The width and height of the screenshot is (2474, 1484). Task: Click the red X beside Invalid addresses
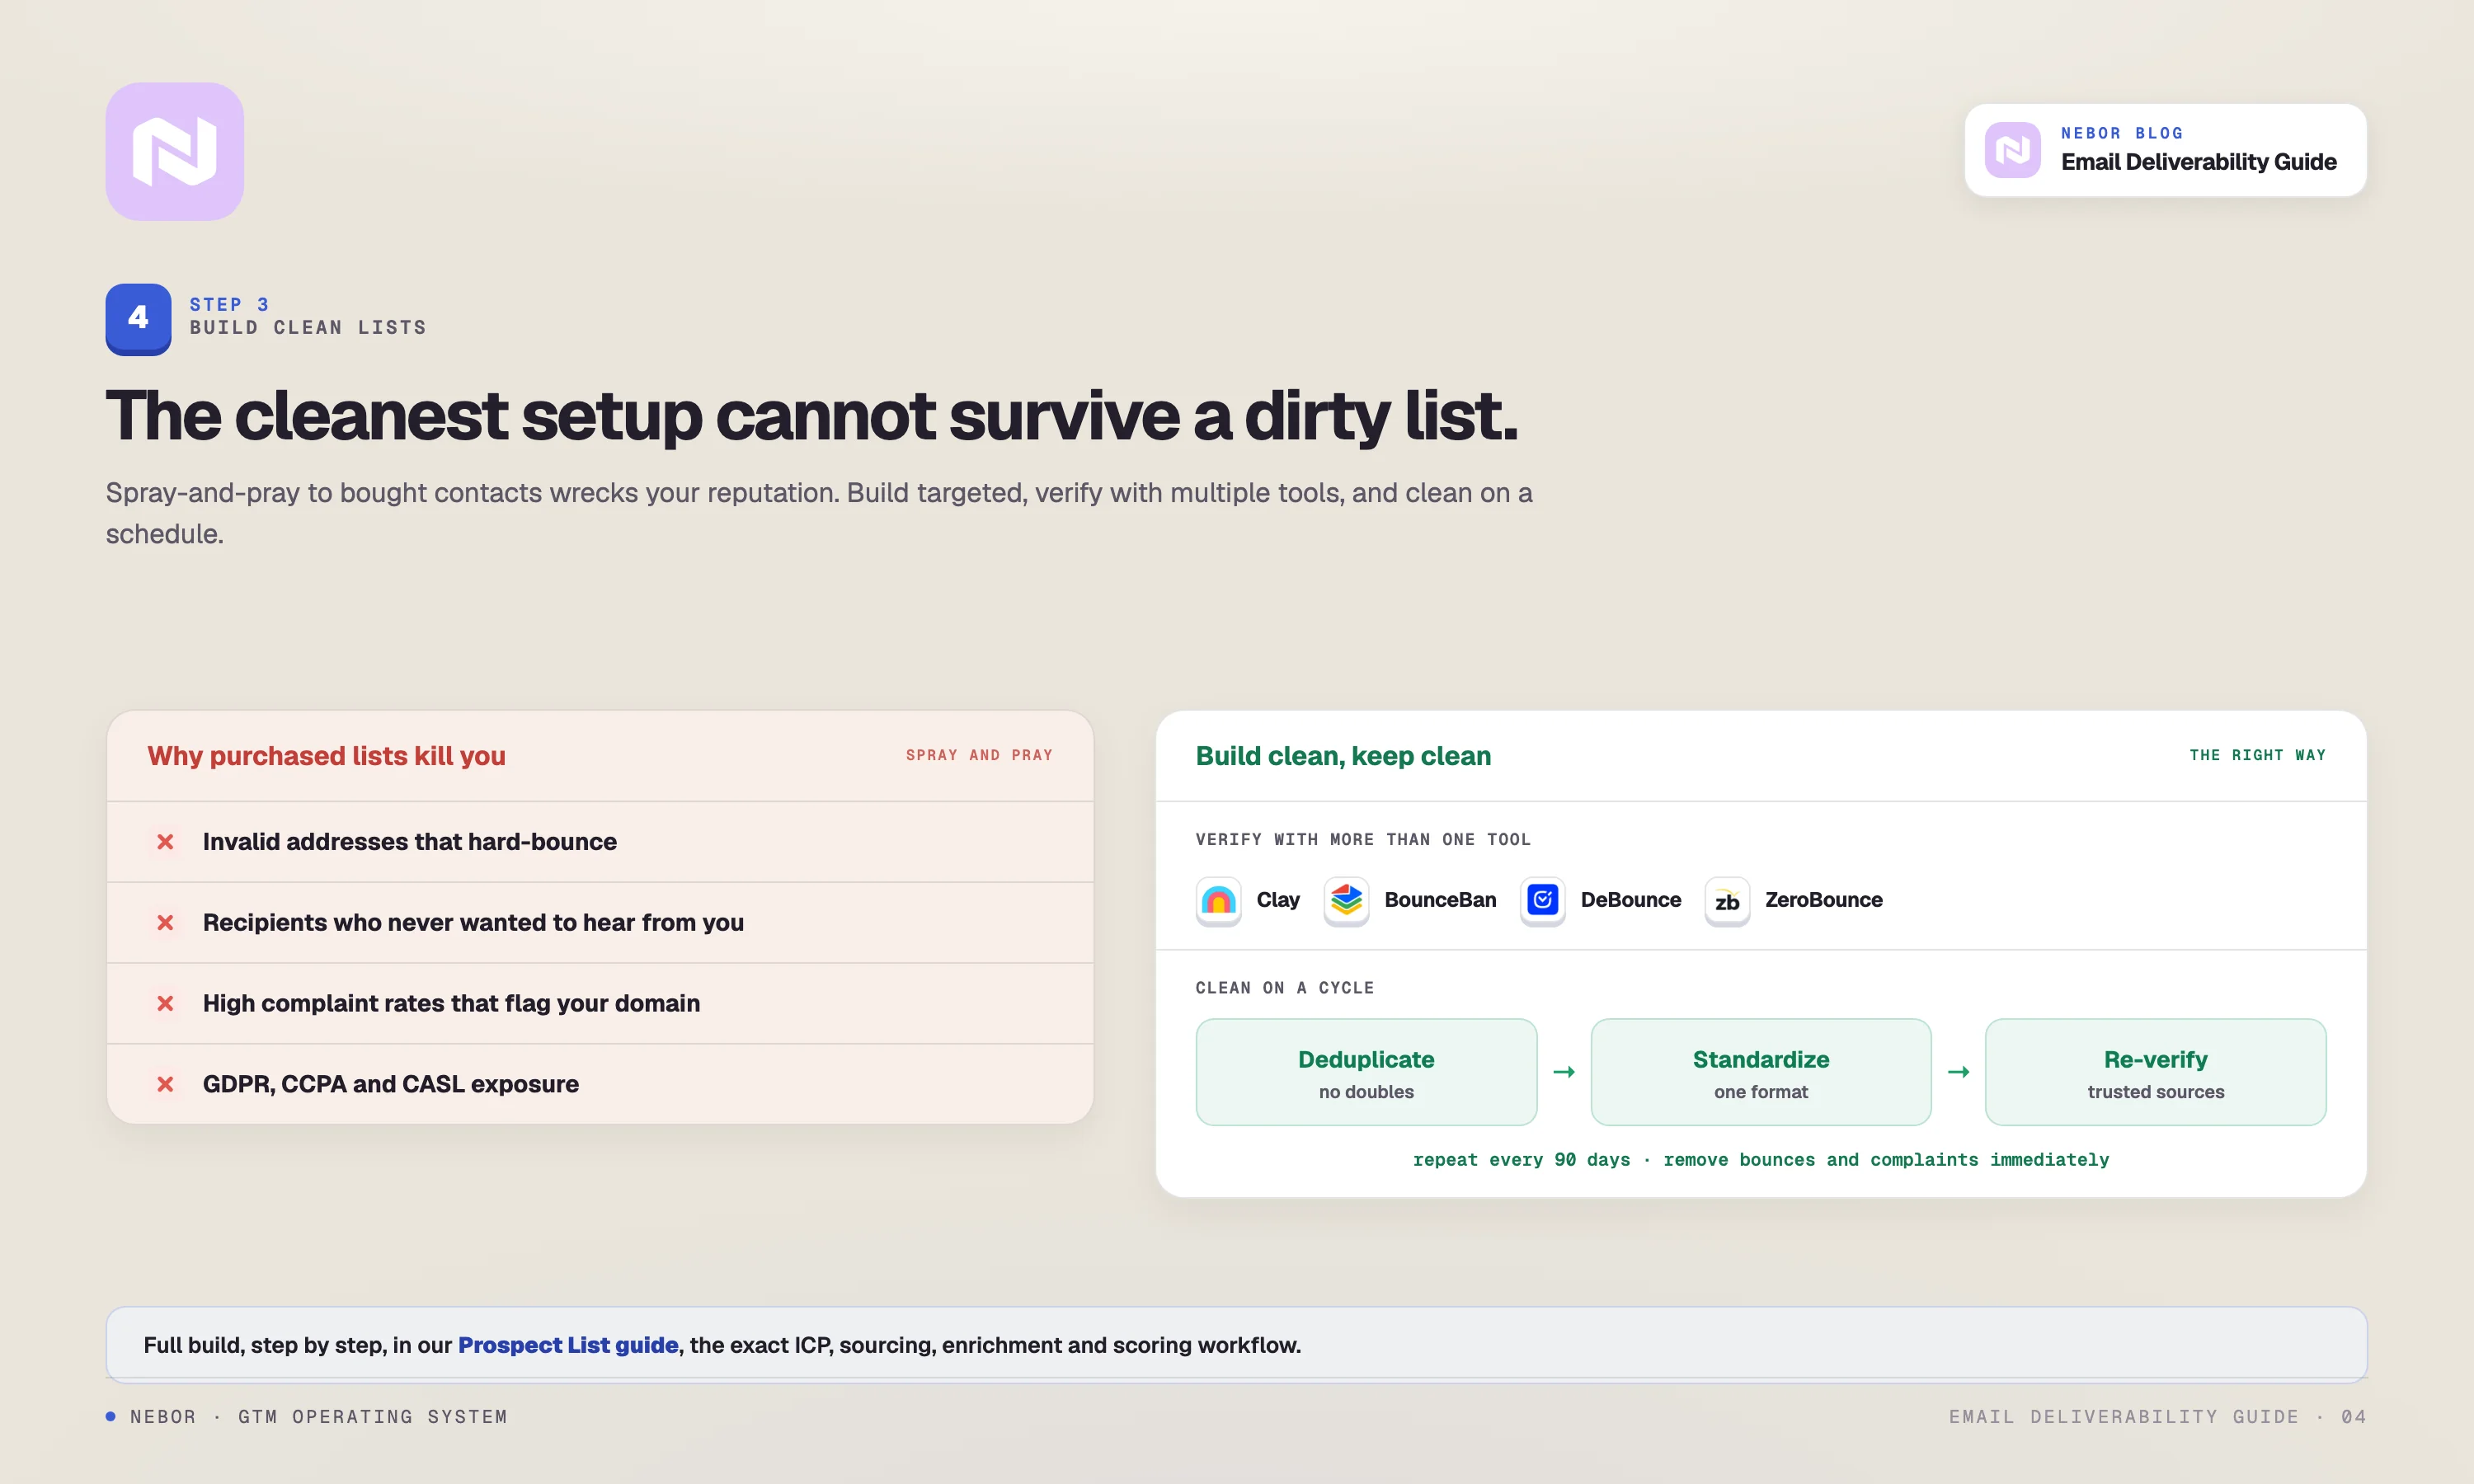[165, 842]
